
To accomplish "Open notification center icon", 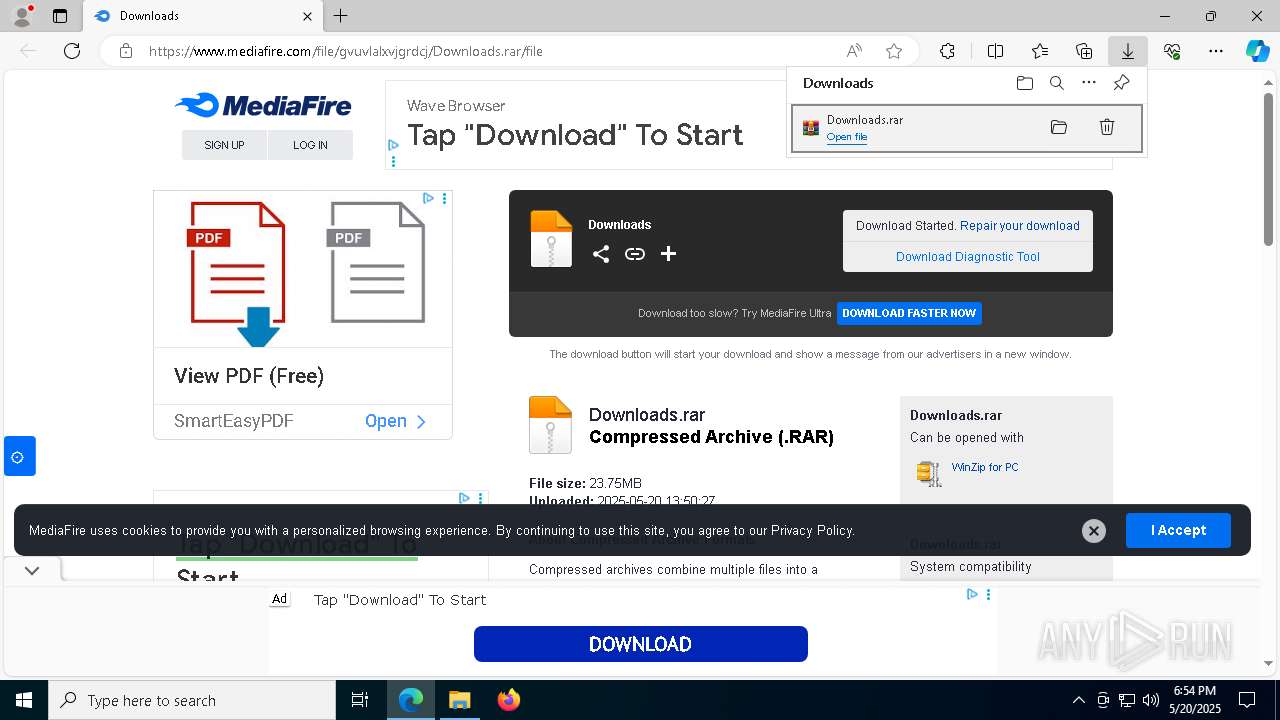I will pyautogui.click(x=1247, y=700).
